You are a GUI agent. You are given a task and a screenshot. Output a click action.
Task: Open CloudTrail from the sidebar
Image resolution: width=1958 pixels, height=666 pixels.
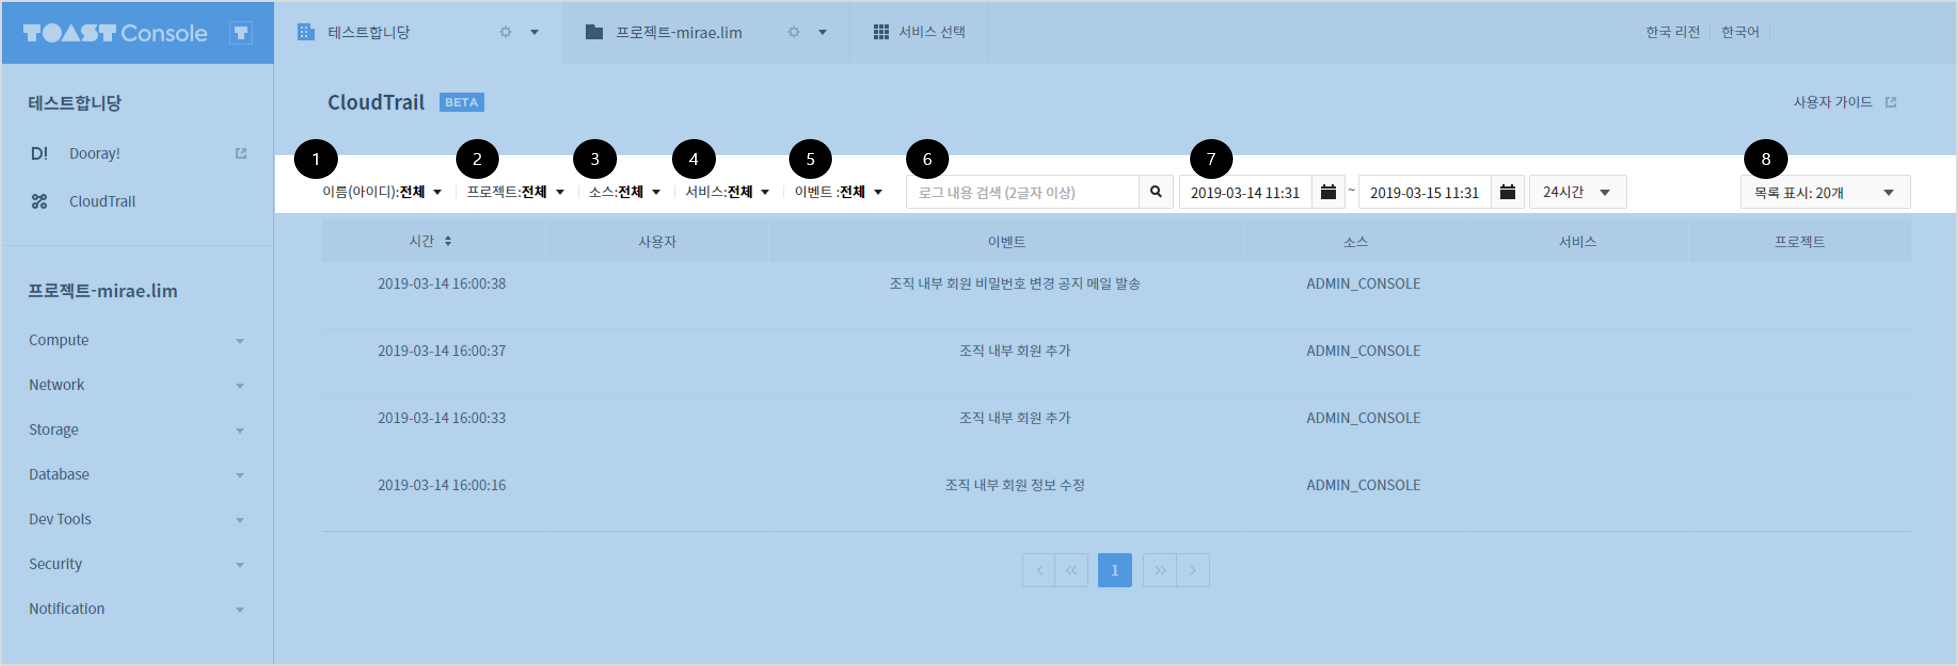tap(102, 201)
